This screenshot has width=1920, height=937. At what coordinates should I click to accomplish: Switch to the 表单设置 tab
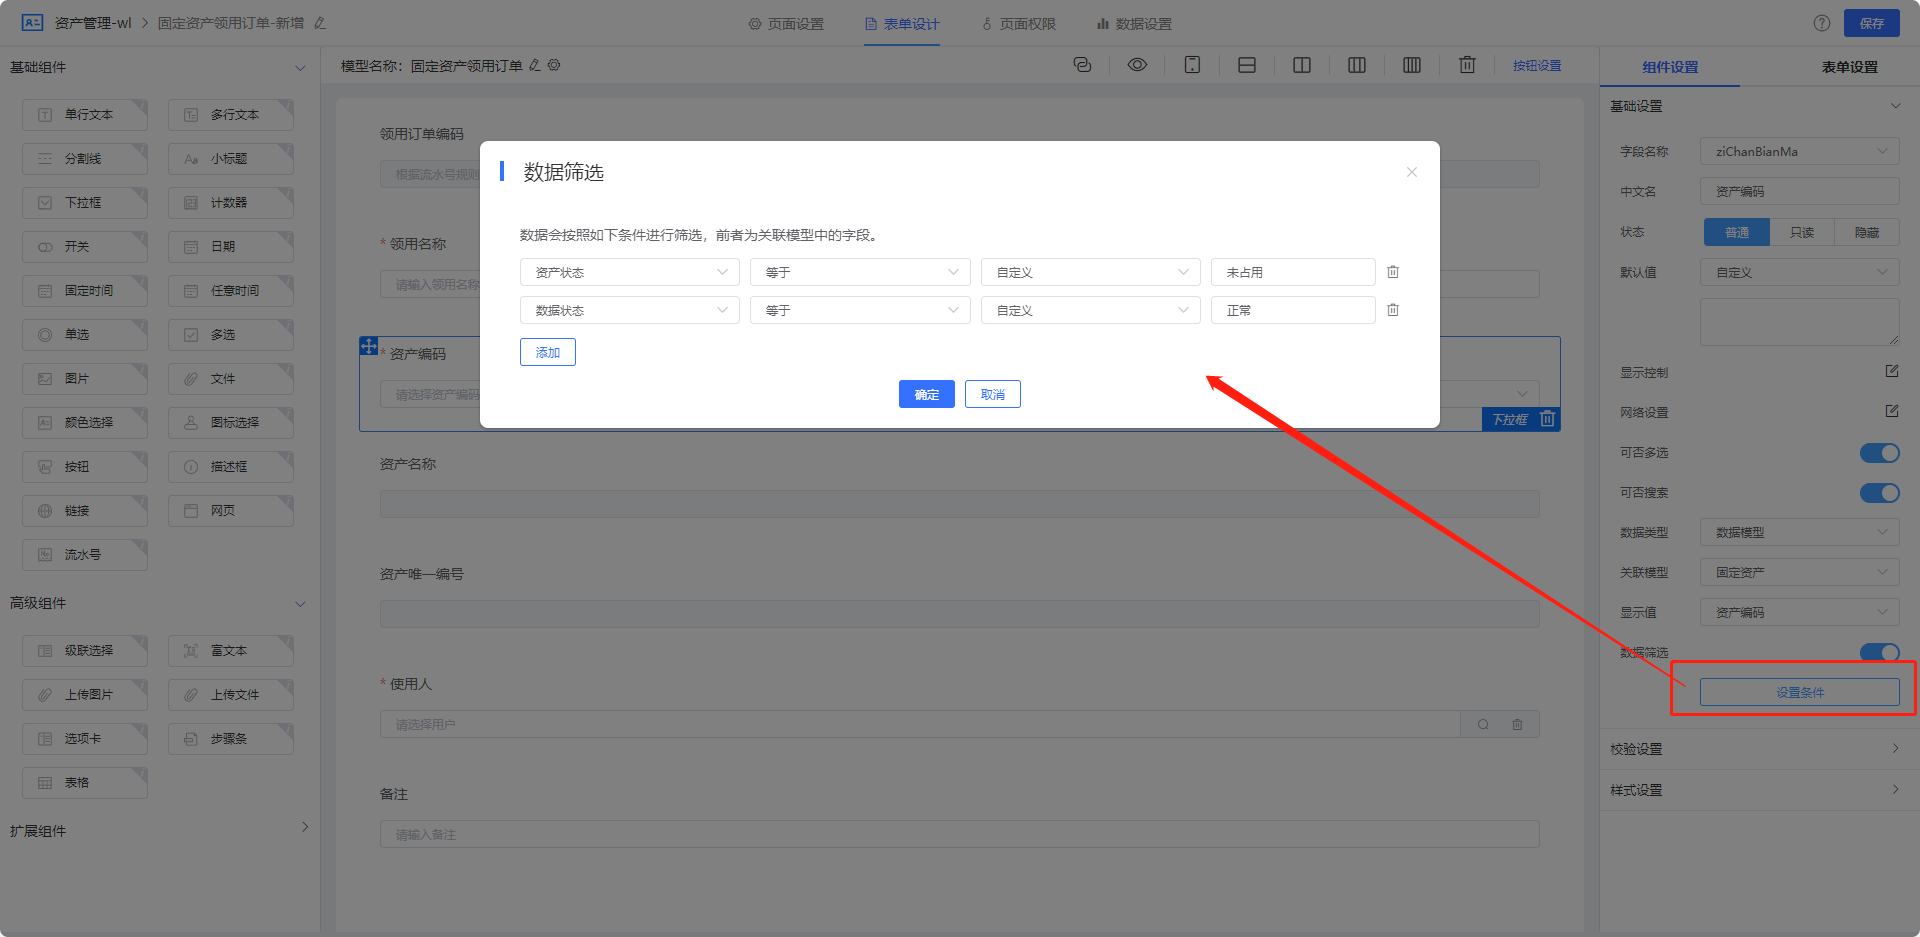click(1849, 67)
